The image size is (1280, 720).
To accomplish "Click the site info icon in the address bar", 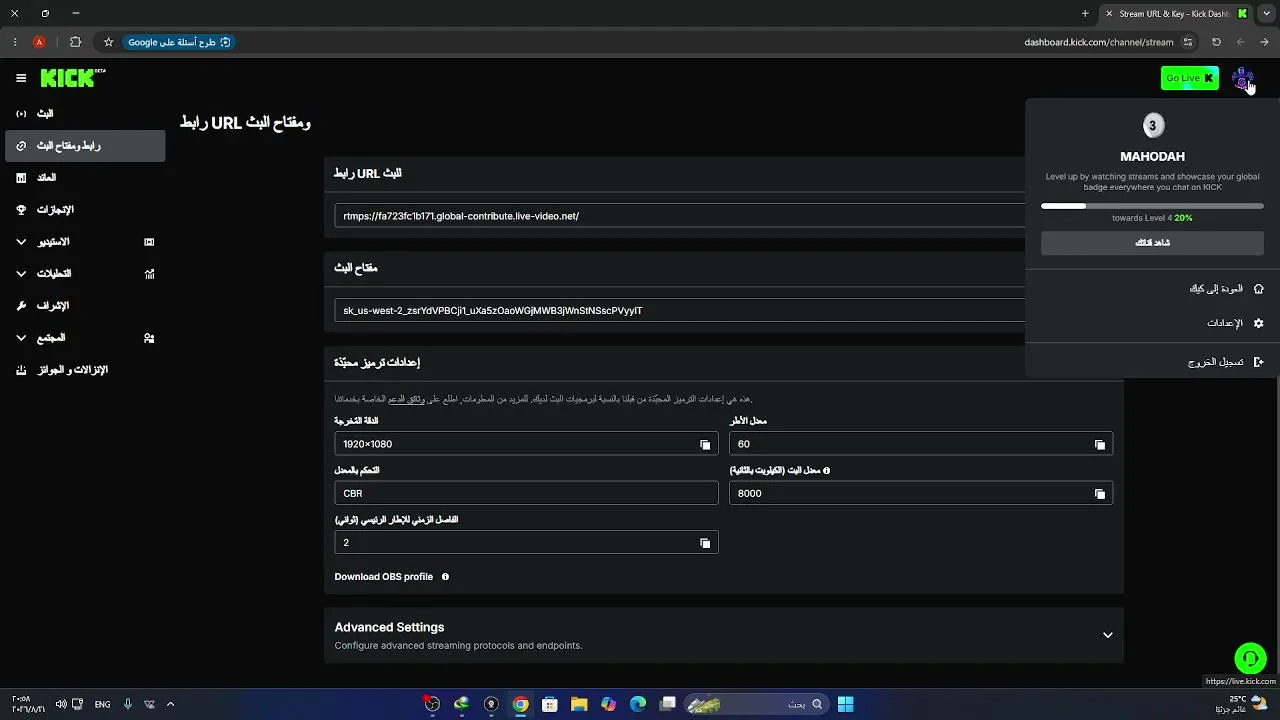I will (1188, 42).
